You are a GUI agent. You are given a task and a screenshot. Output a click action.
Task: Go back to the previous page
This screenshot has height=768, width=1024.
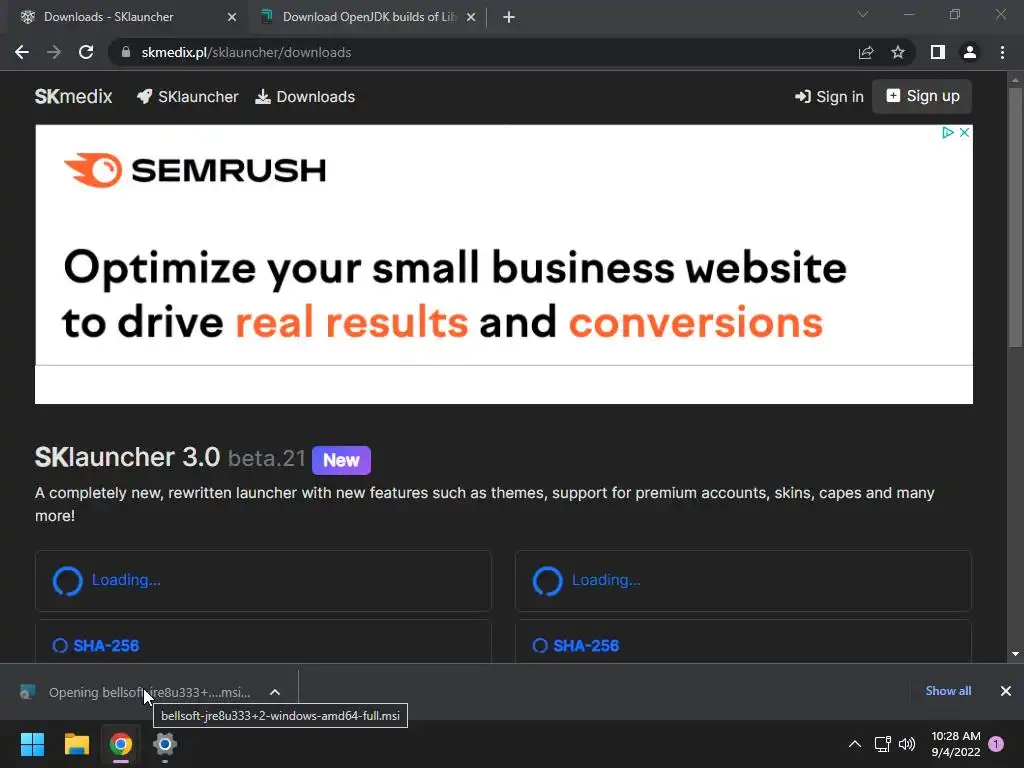click(x=22, y=52)
